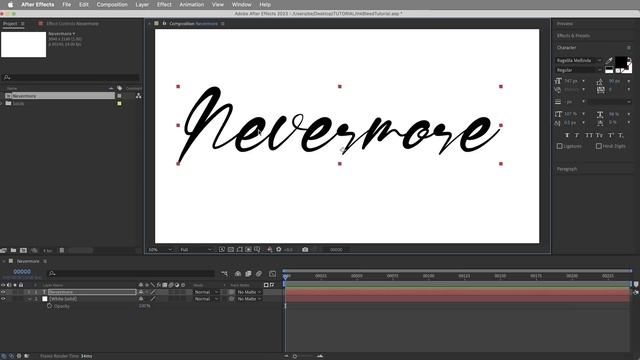Open the composition mini-flowchart icon

224,273
